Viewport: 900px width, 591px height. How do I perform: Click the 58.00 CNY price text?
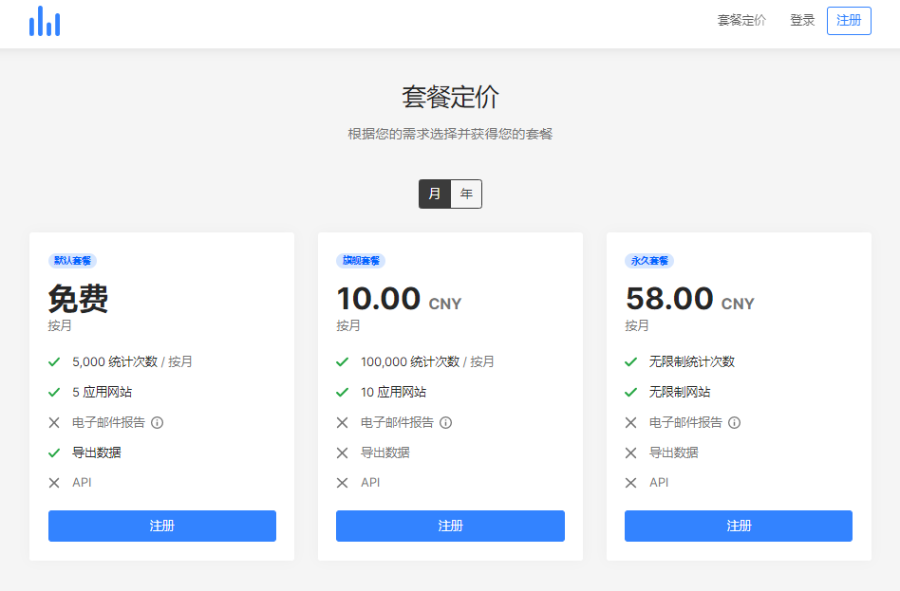[x=690, y=299]
